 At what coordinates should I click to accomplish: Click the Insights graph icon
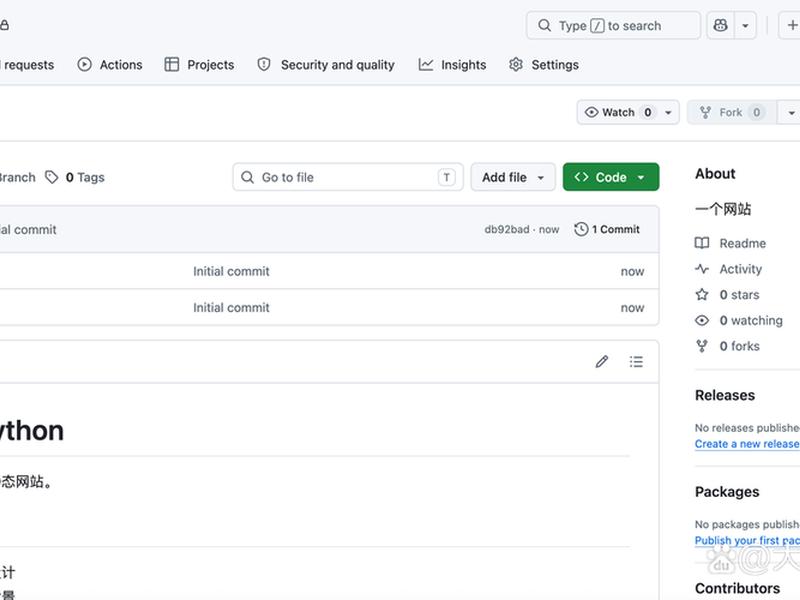click(x=426, y=65)
